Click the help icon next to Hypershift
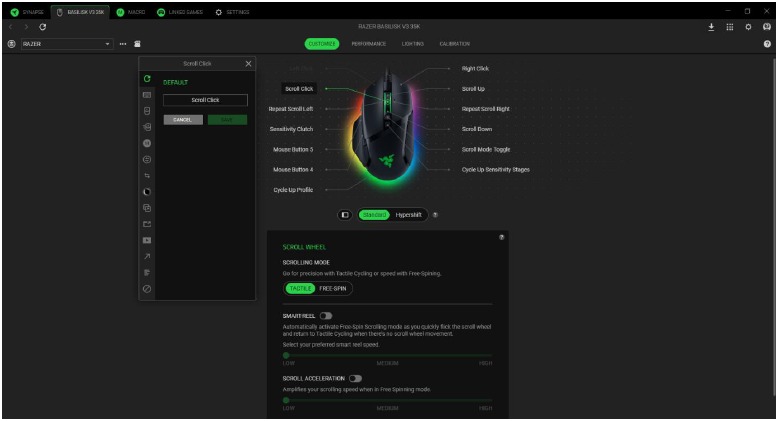The height and width of the screenshot is (421, 778). (435, 215)
